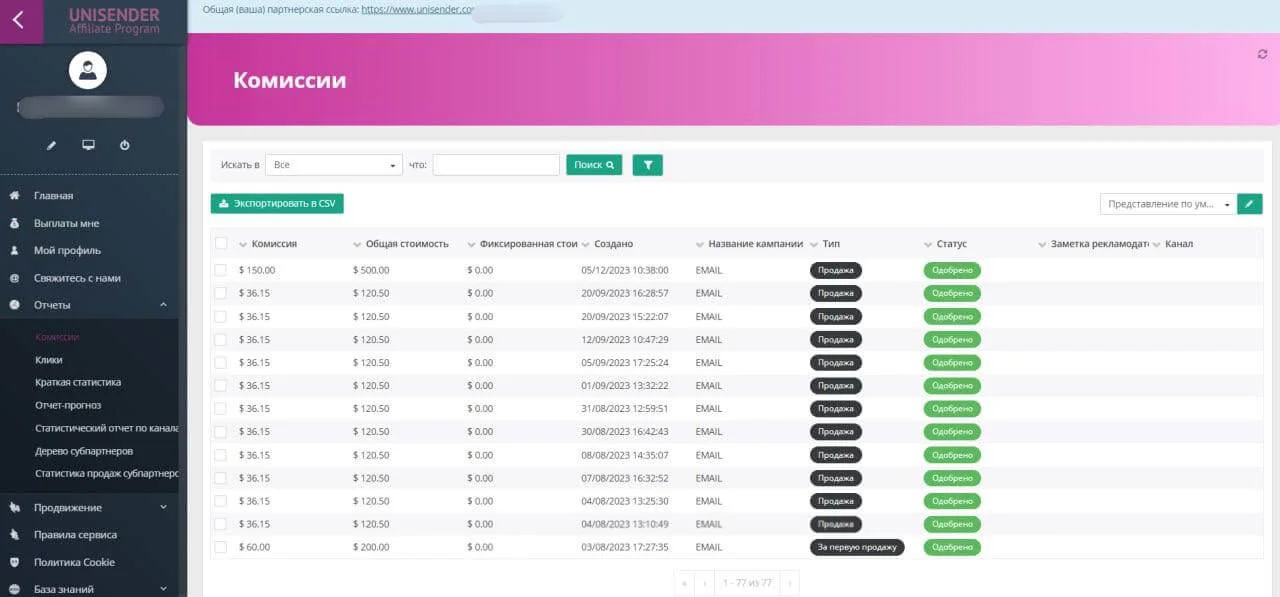
Task: Click the user avatar picture
Action: coord(88,71)
